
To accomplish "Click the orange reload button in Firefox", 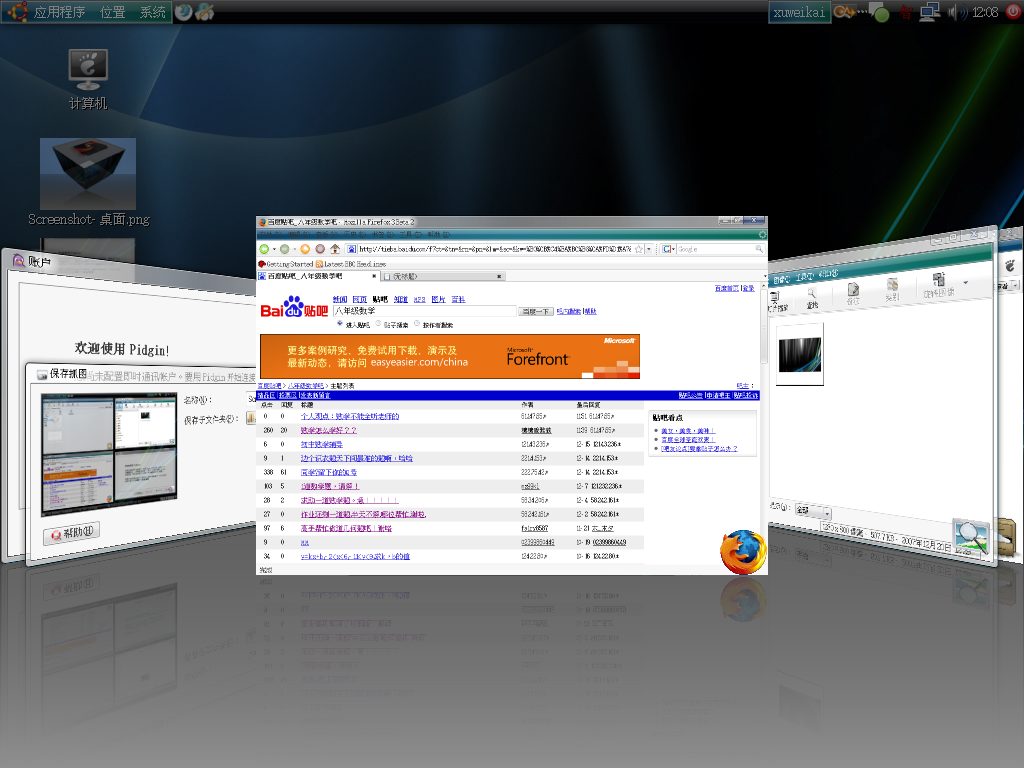I will [x=305, y=249].
